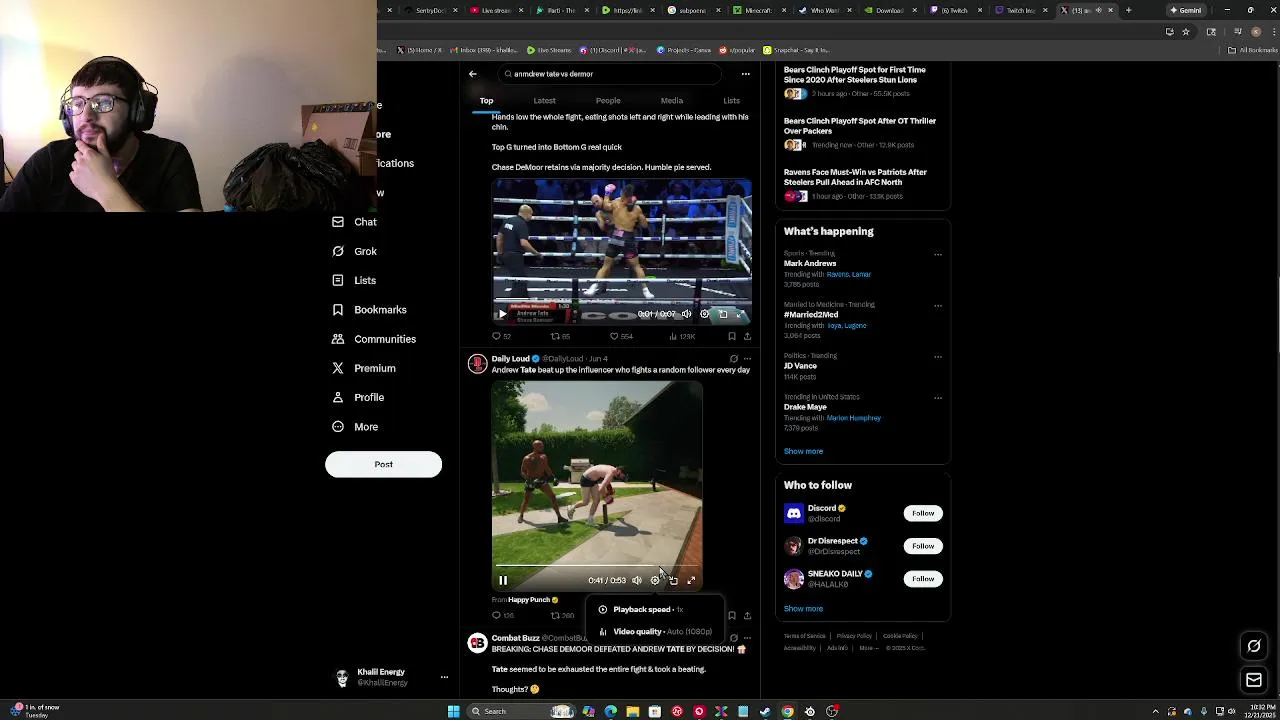
Task: Open new Chrome tab with plus icon
Action: pyautogui.click(x=1128, y=10)
